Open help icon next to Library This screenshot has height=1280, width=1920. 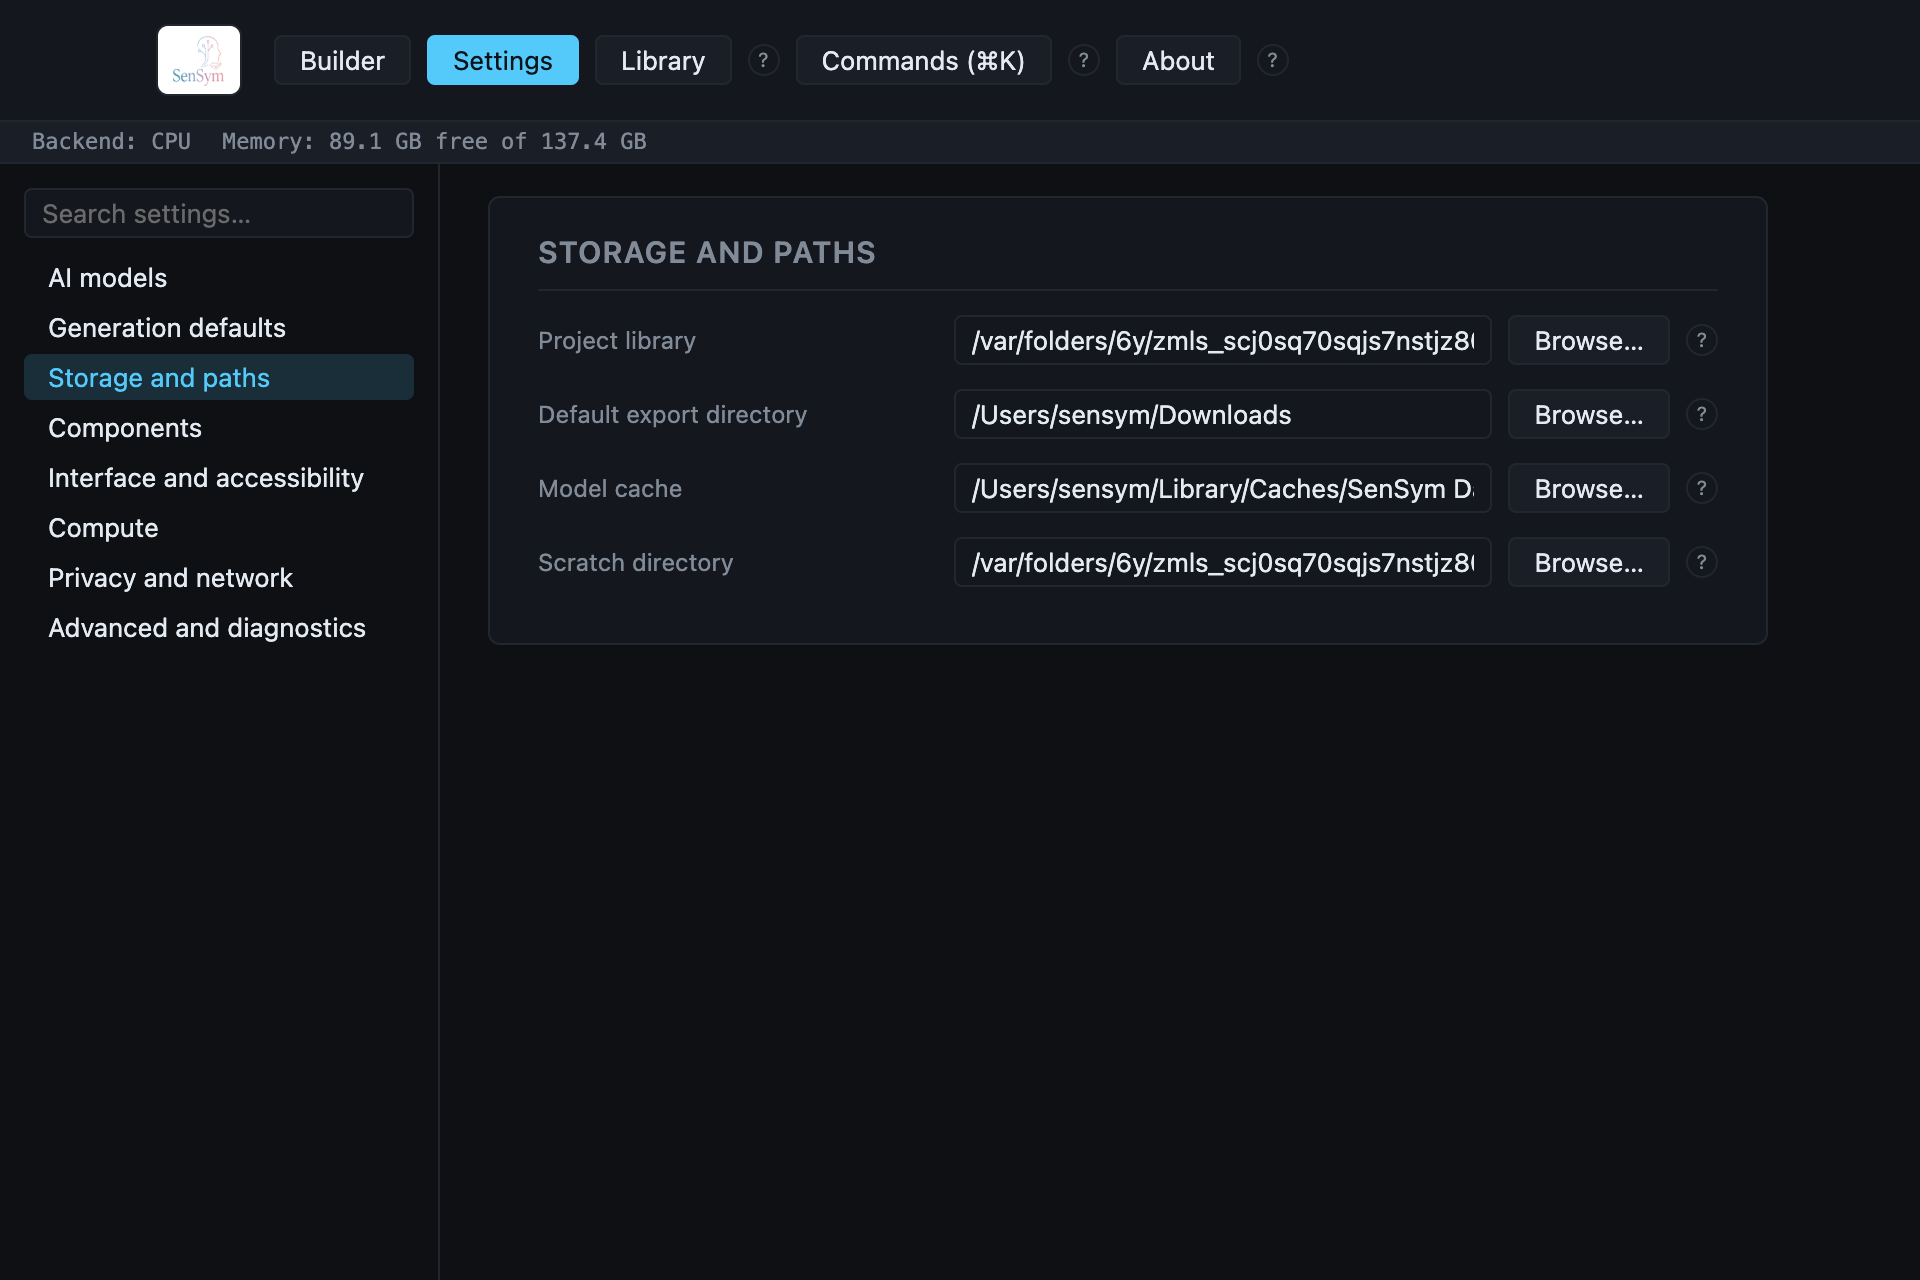pos(763,60)
